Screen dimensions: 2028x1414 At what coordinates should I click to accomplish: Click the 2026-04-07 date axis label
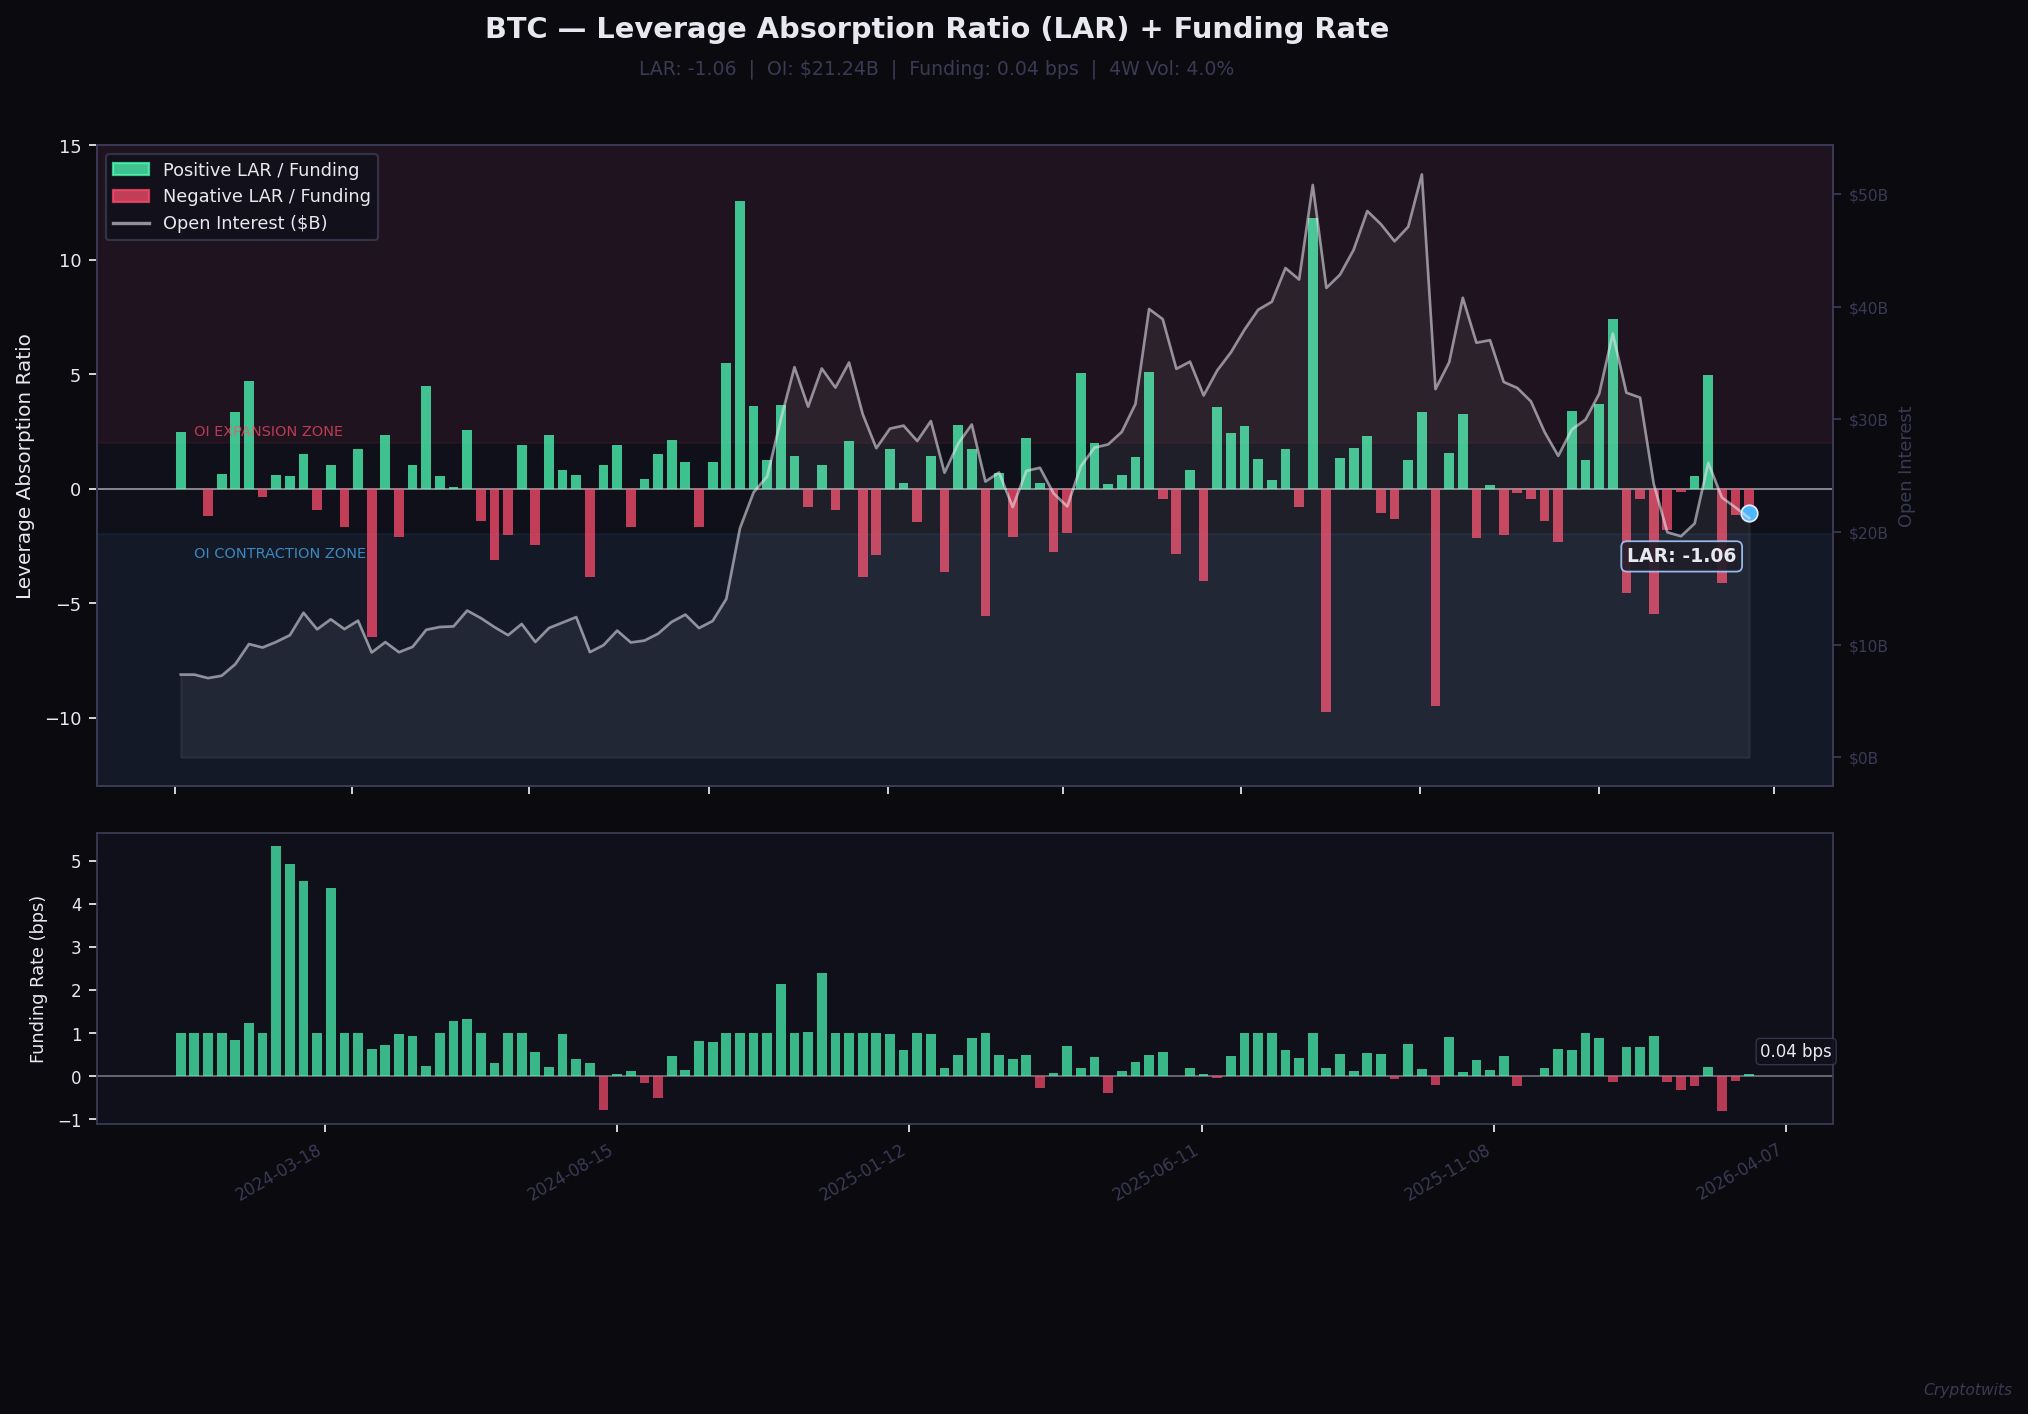(x=1739, y=1173)
